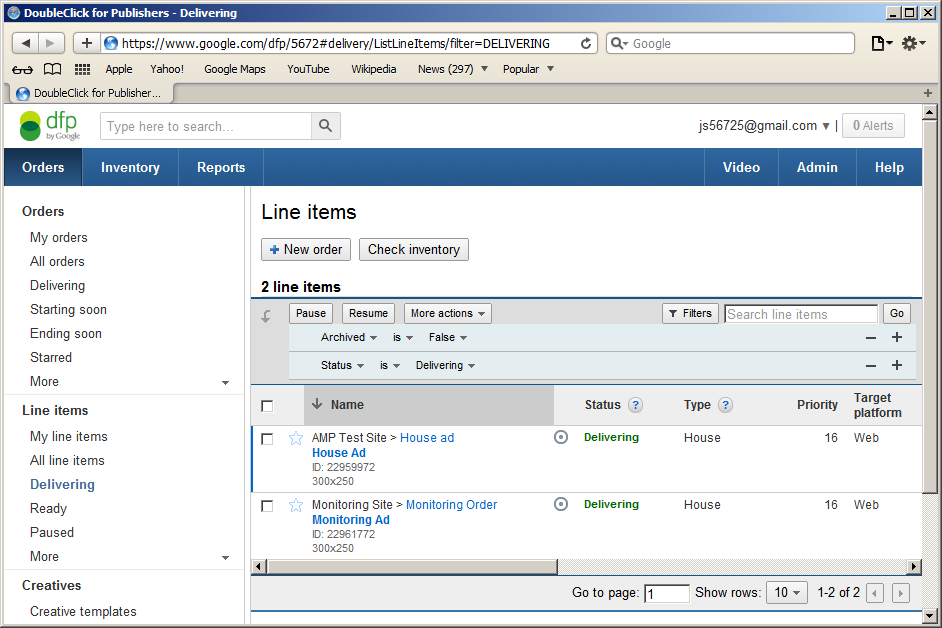Open the Status column help icon

635,405
